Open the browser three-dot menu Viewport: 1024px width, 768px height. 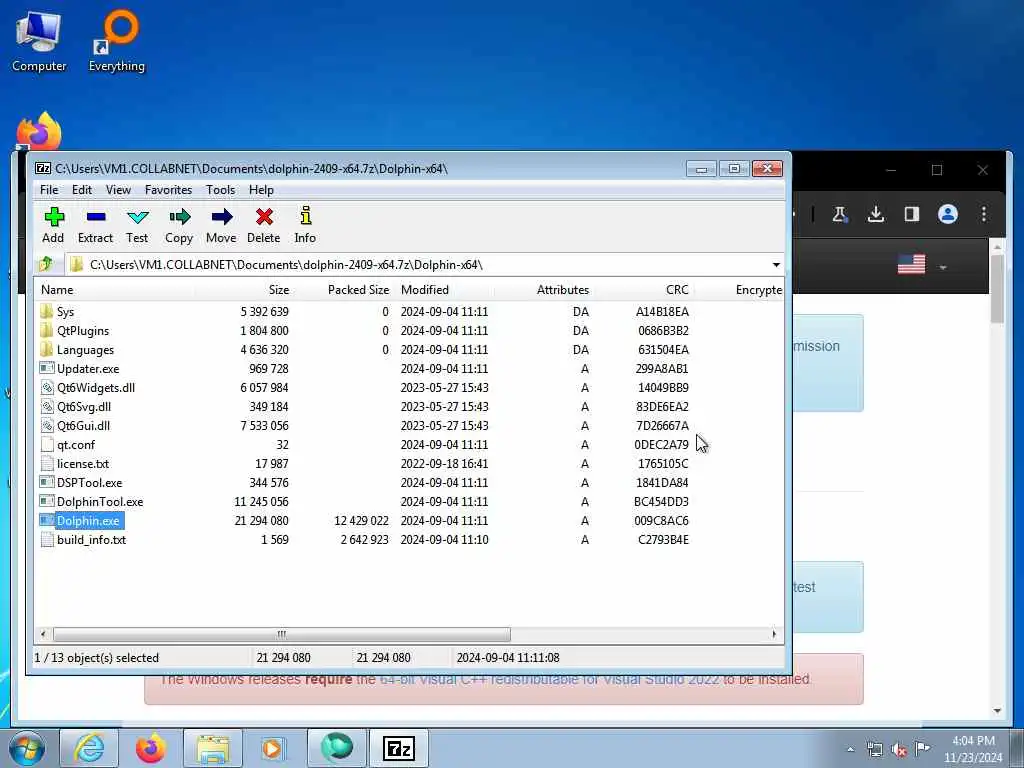pos(984,214)
